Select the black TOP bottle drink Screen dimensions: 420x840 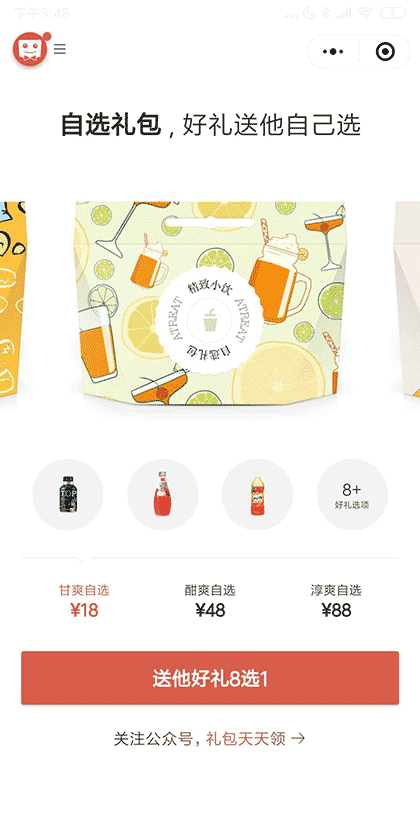[68, 494]
